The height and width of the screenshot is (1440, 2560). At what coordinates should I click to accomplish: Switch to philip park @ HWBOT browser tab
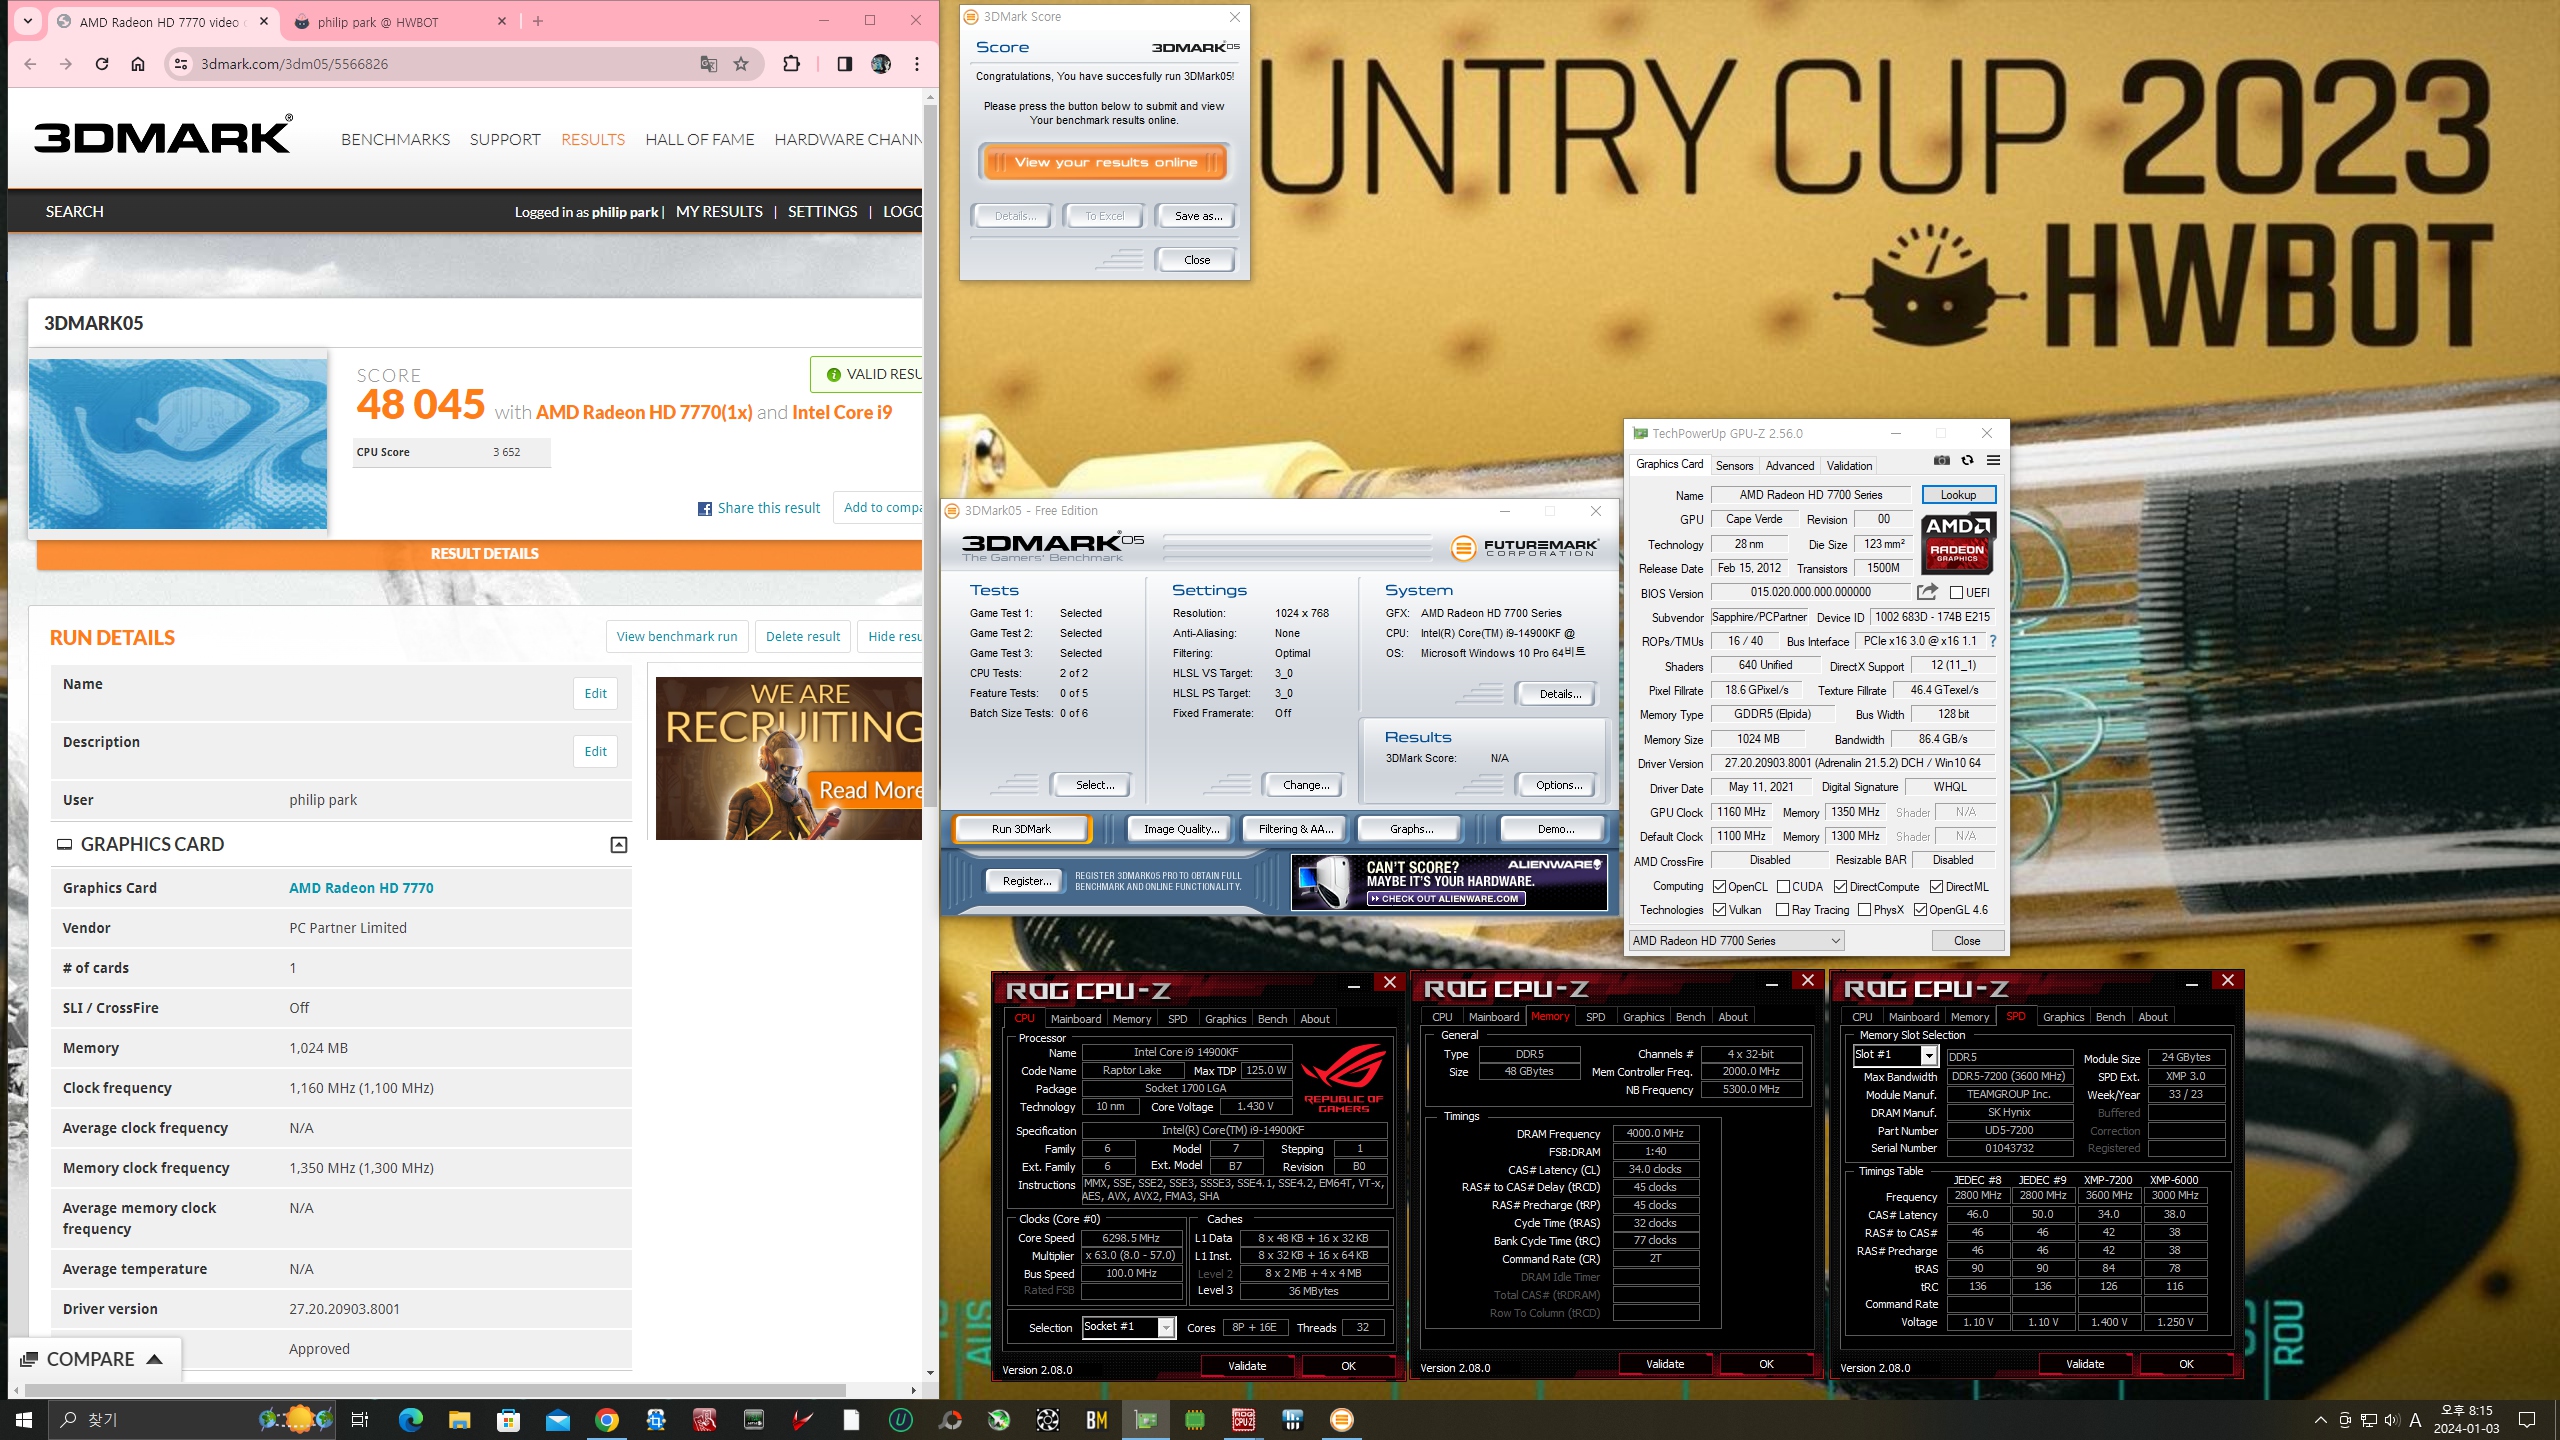click(398, 21)
